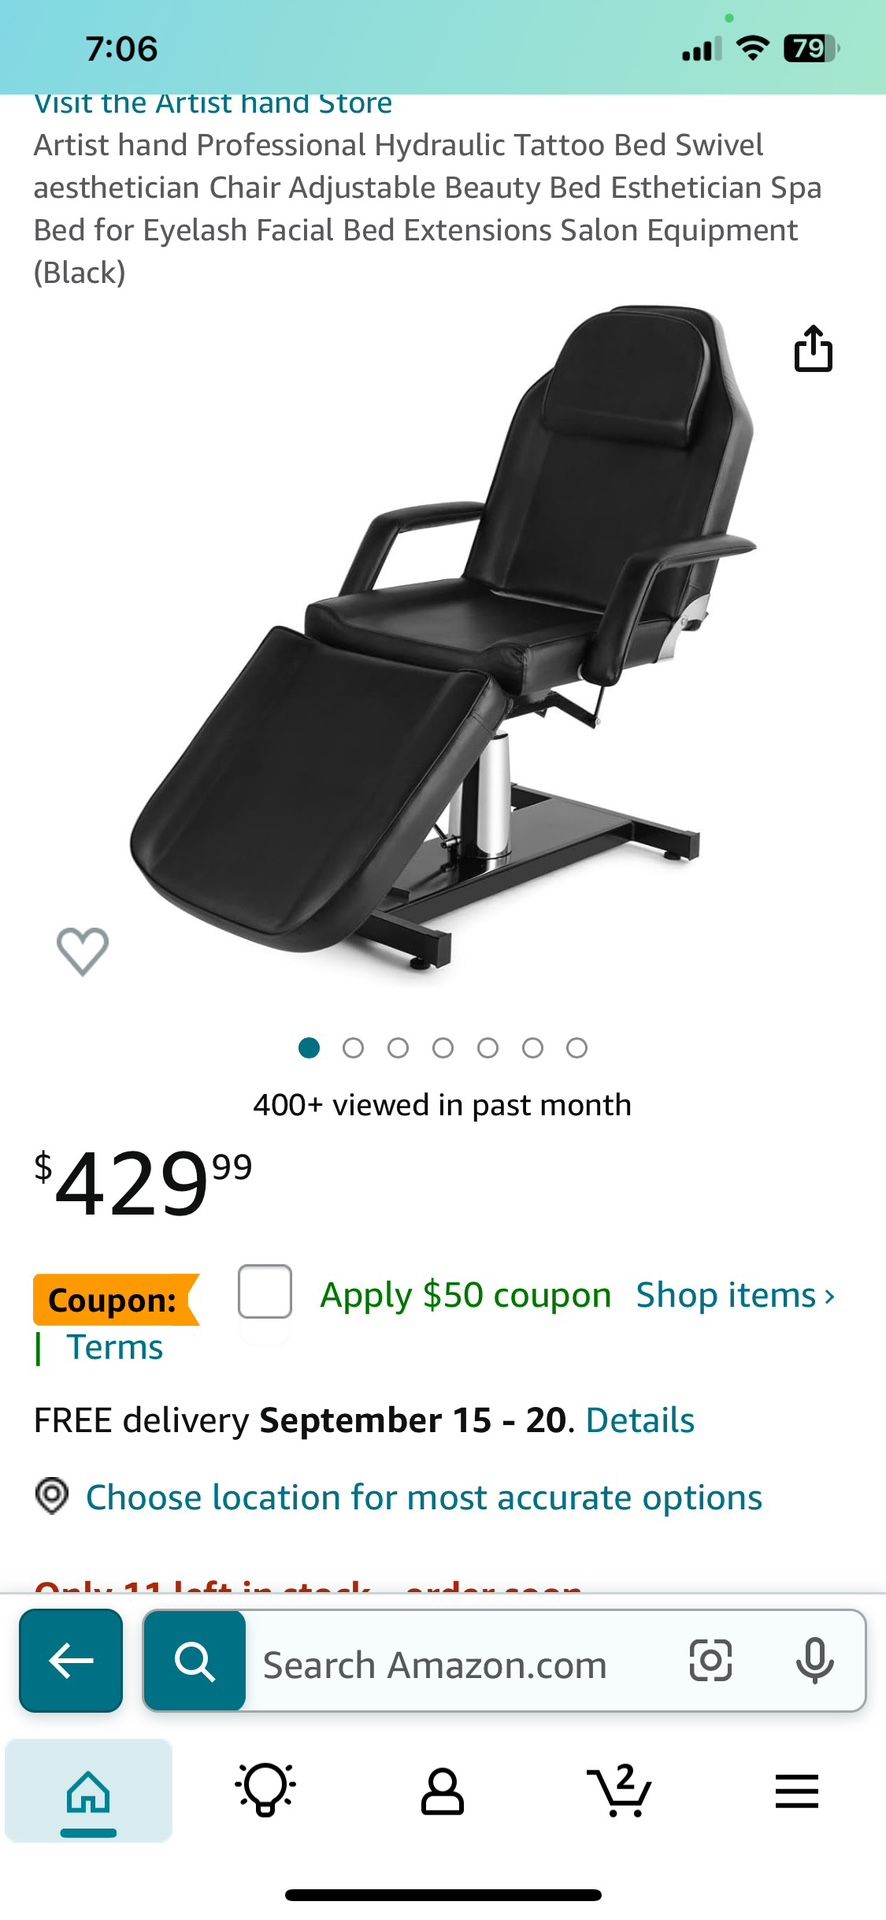Start voice search with microphone icon

814,1661
